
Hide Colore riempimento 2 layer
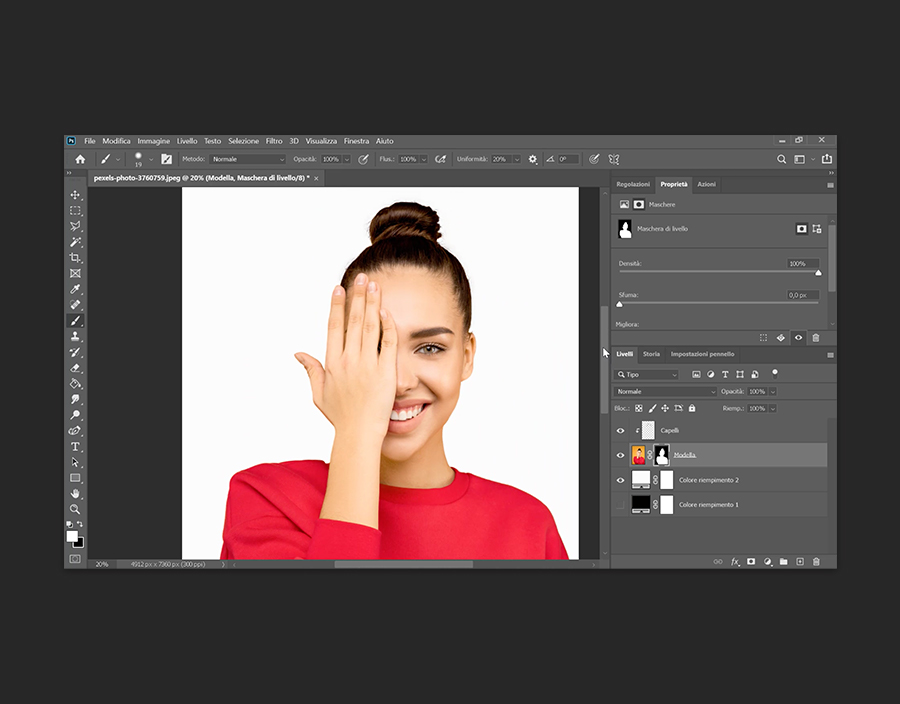[620, 480]
